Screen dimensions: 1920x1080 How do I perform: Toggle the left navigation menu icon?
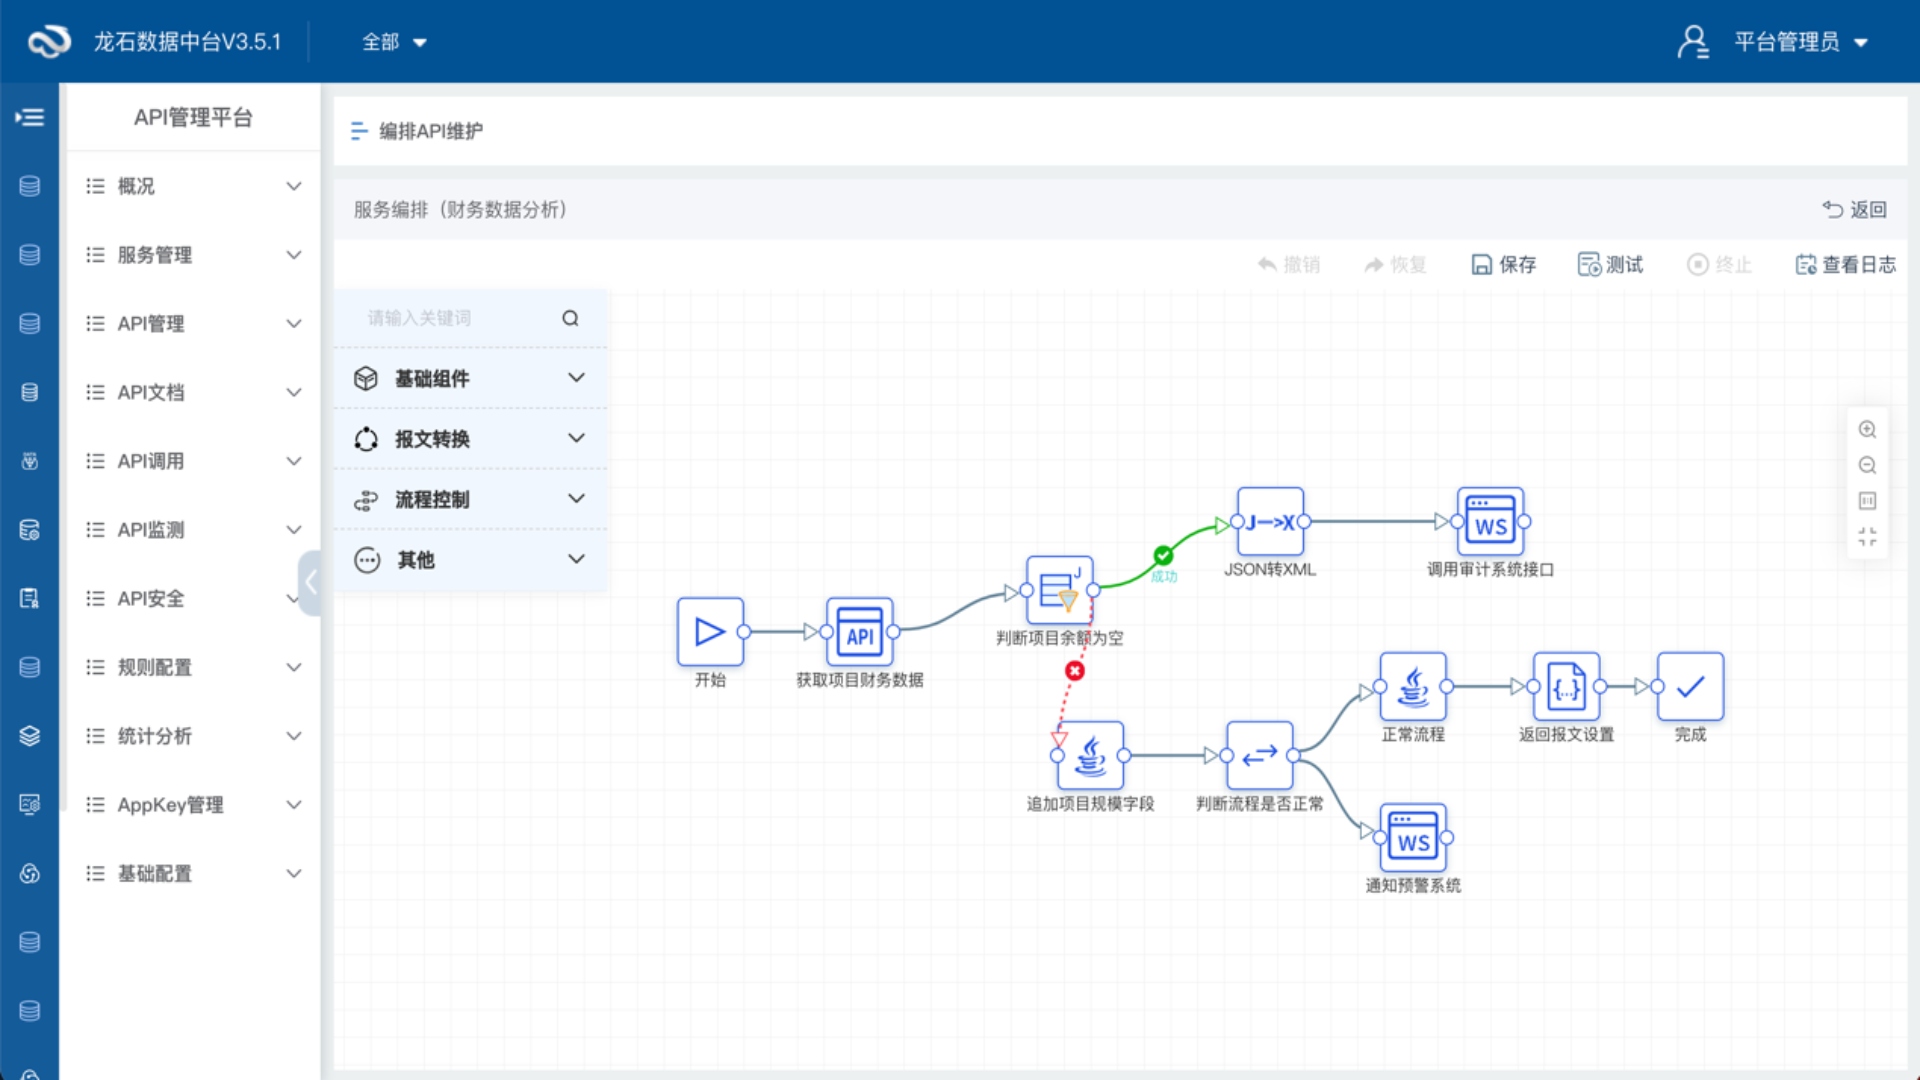pos(30,118)
